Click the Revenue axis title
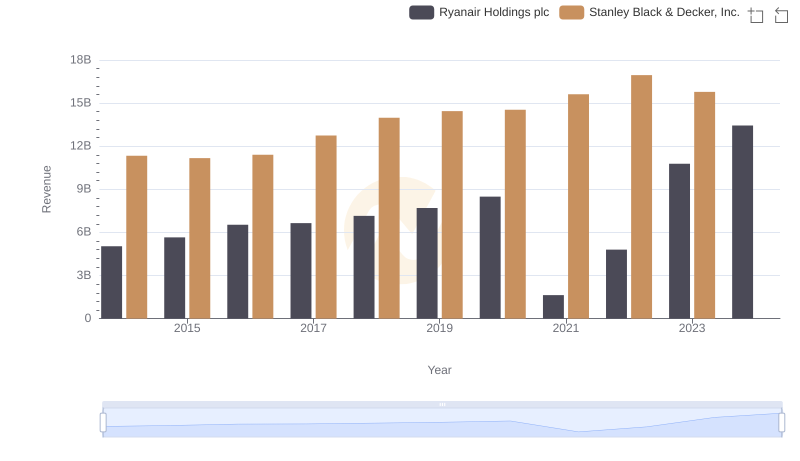 tap(46, 189)
